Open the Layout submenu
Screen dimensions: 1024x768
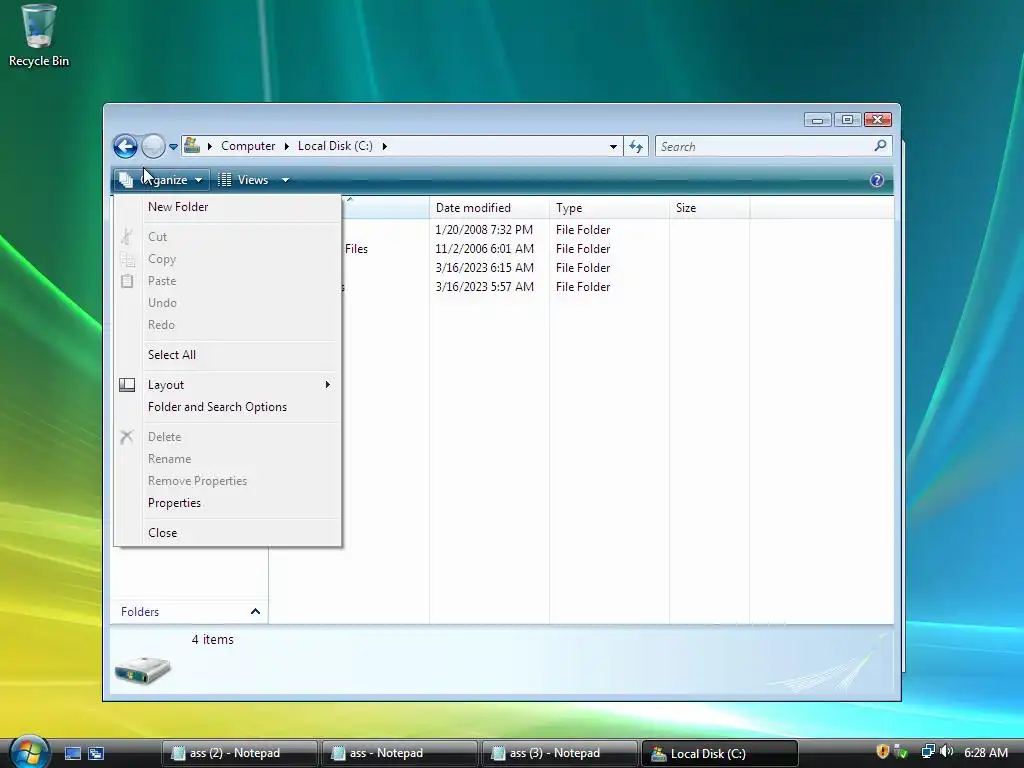[227, 385]
